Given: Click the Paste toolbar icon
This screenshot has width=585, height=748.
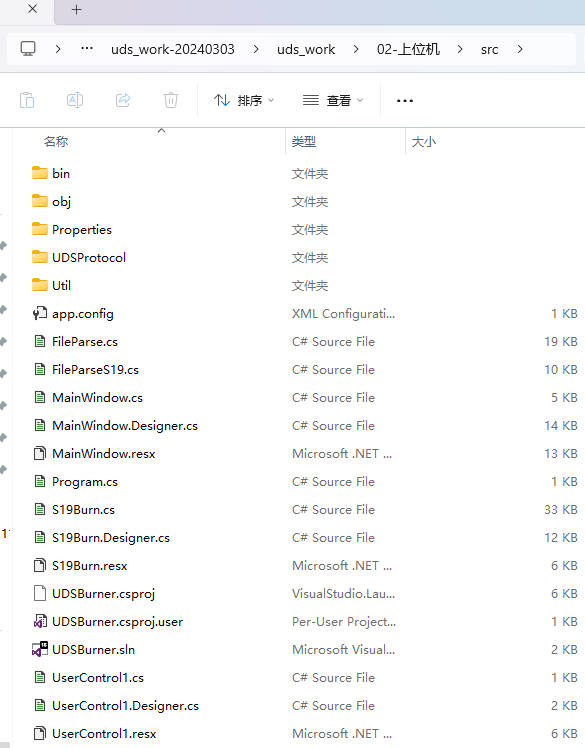Looking at the screenshot, I should coord(27,100).
